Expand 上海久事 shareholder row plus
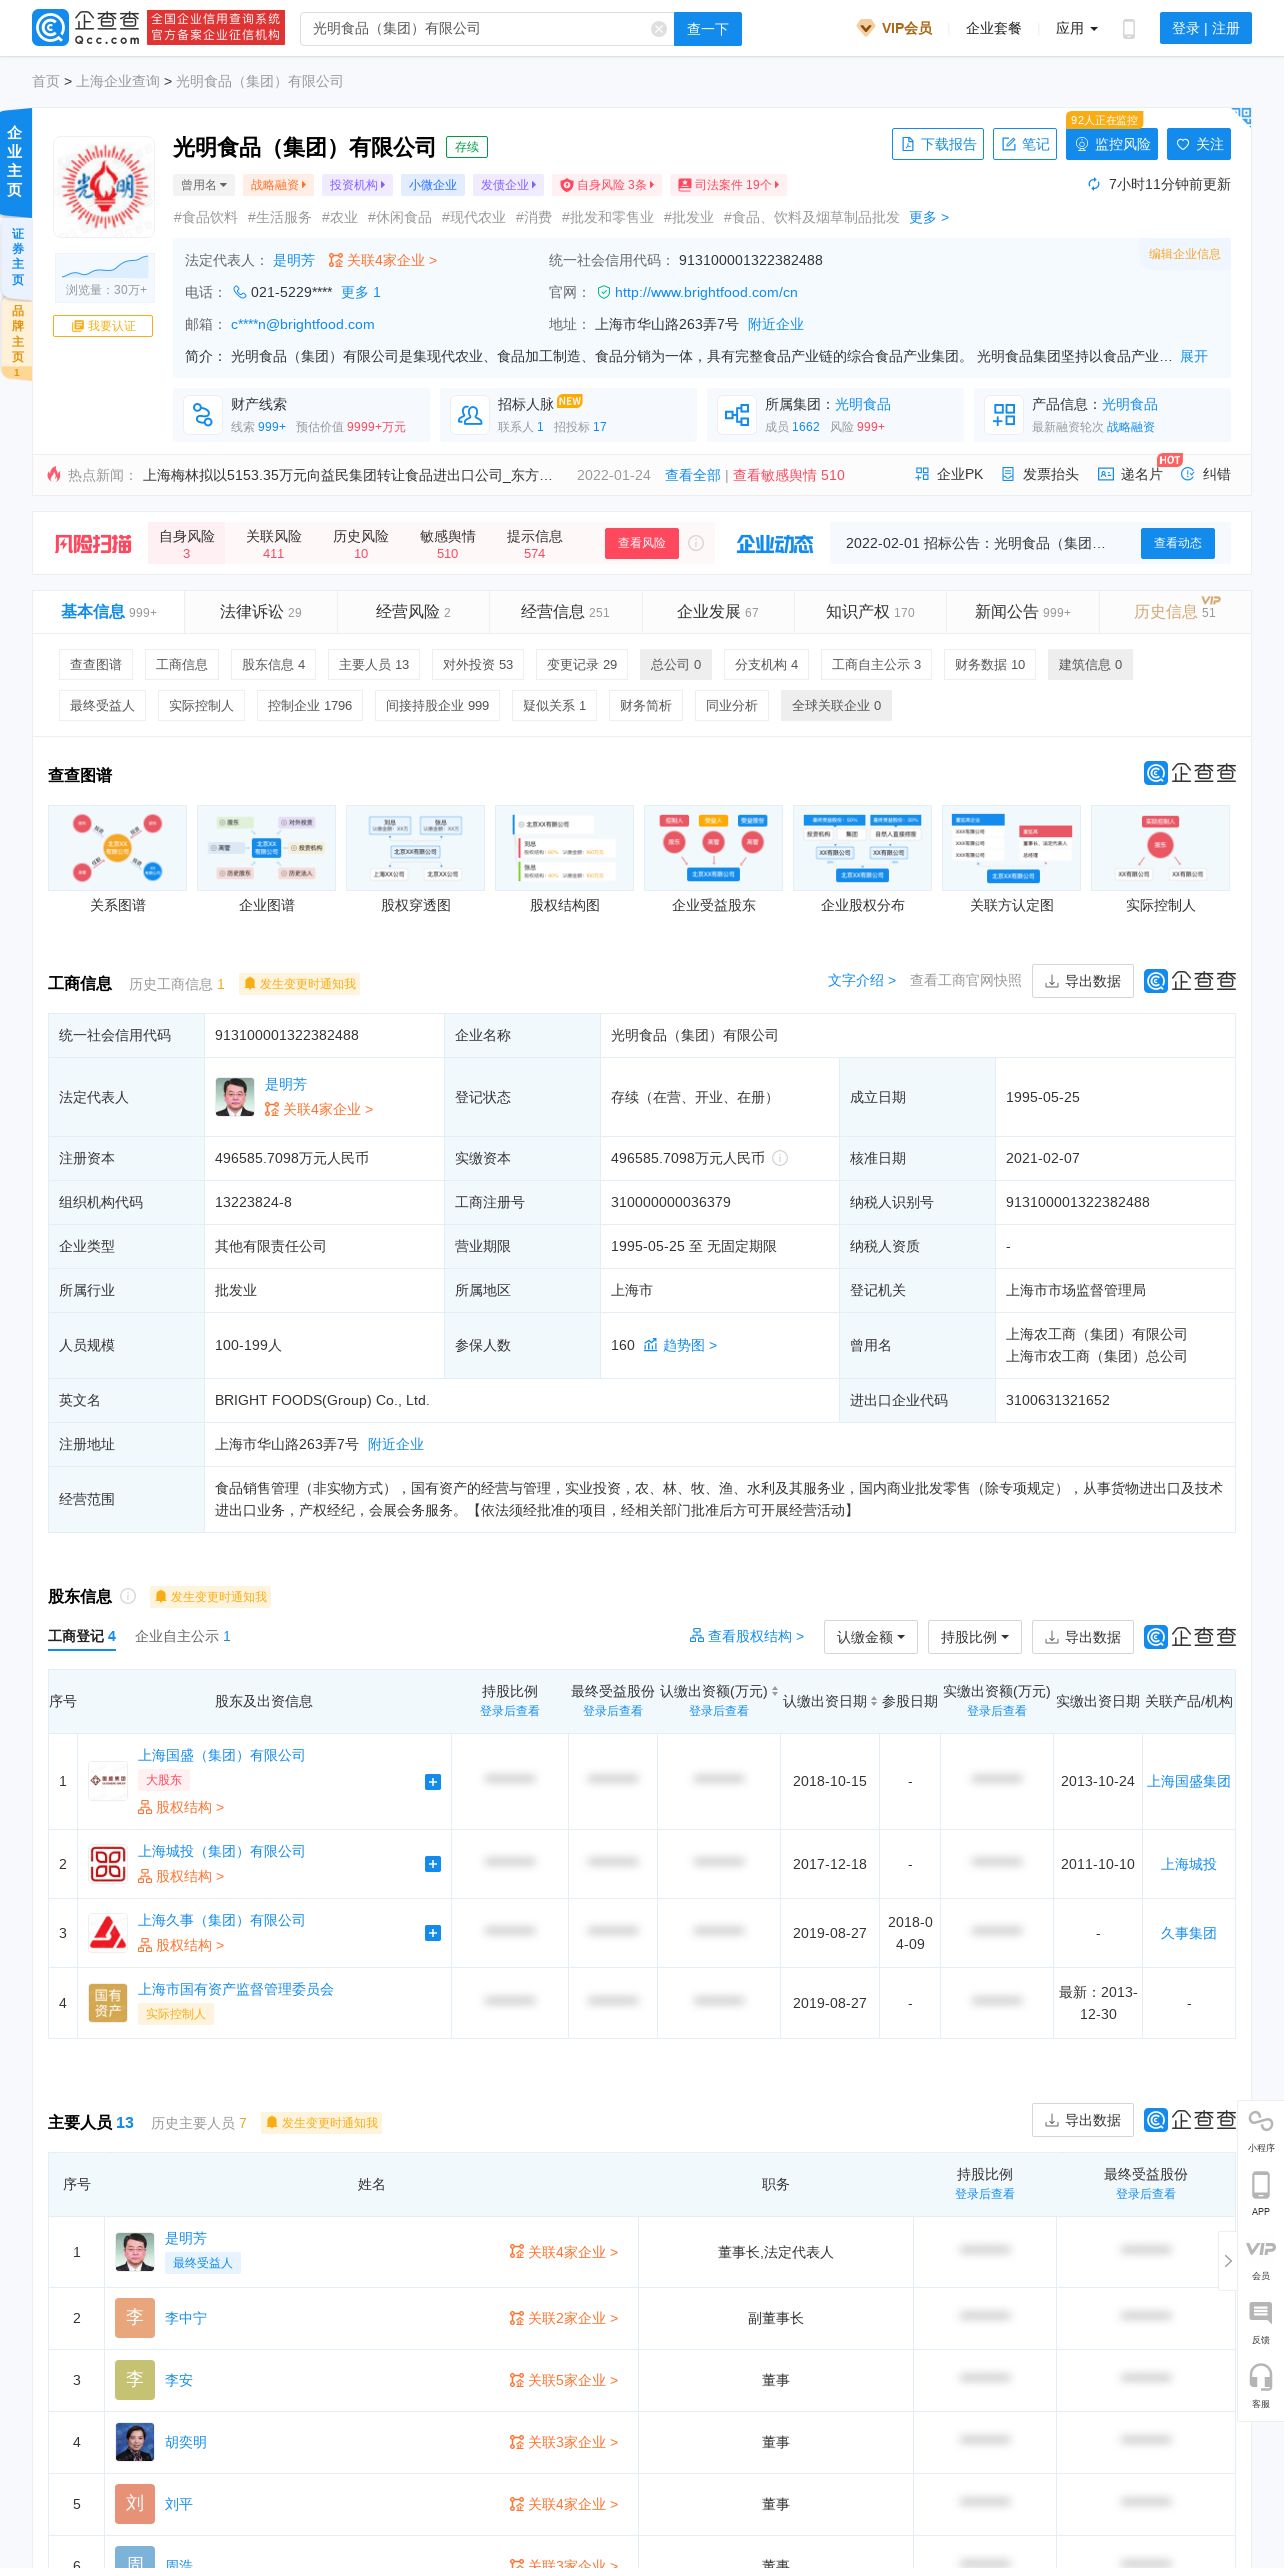 click(433, 1933)
